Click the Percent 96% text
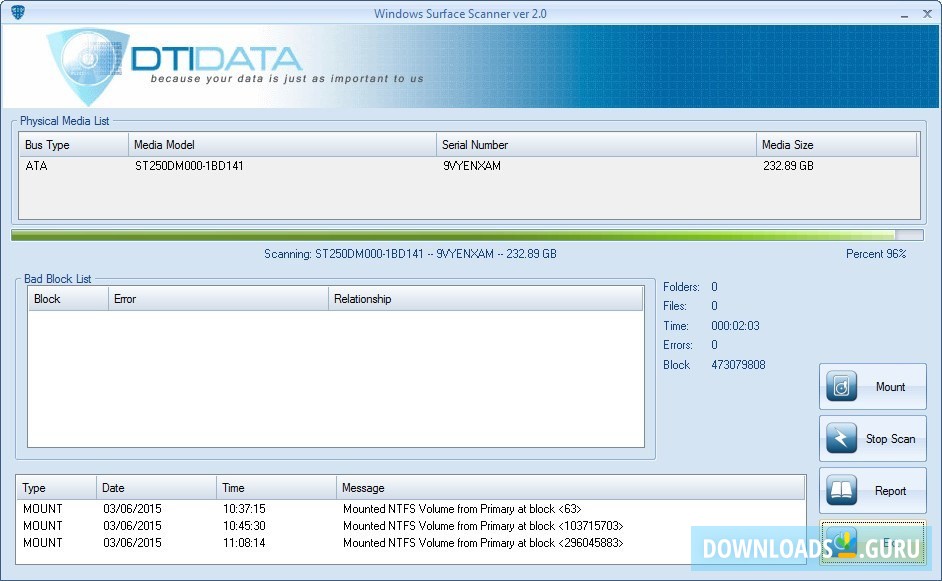 [876, 254]
